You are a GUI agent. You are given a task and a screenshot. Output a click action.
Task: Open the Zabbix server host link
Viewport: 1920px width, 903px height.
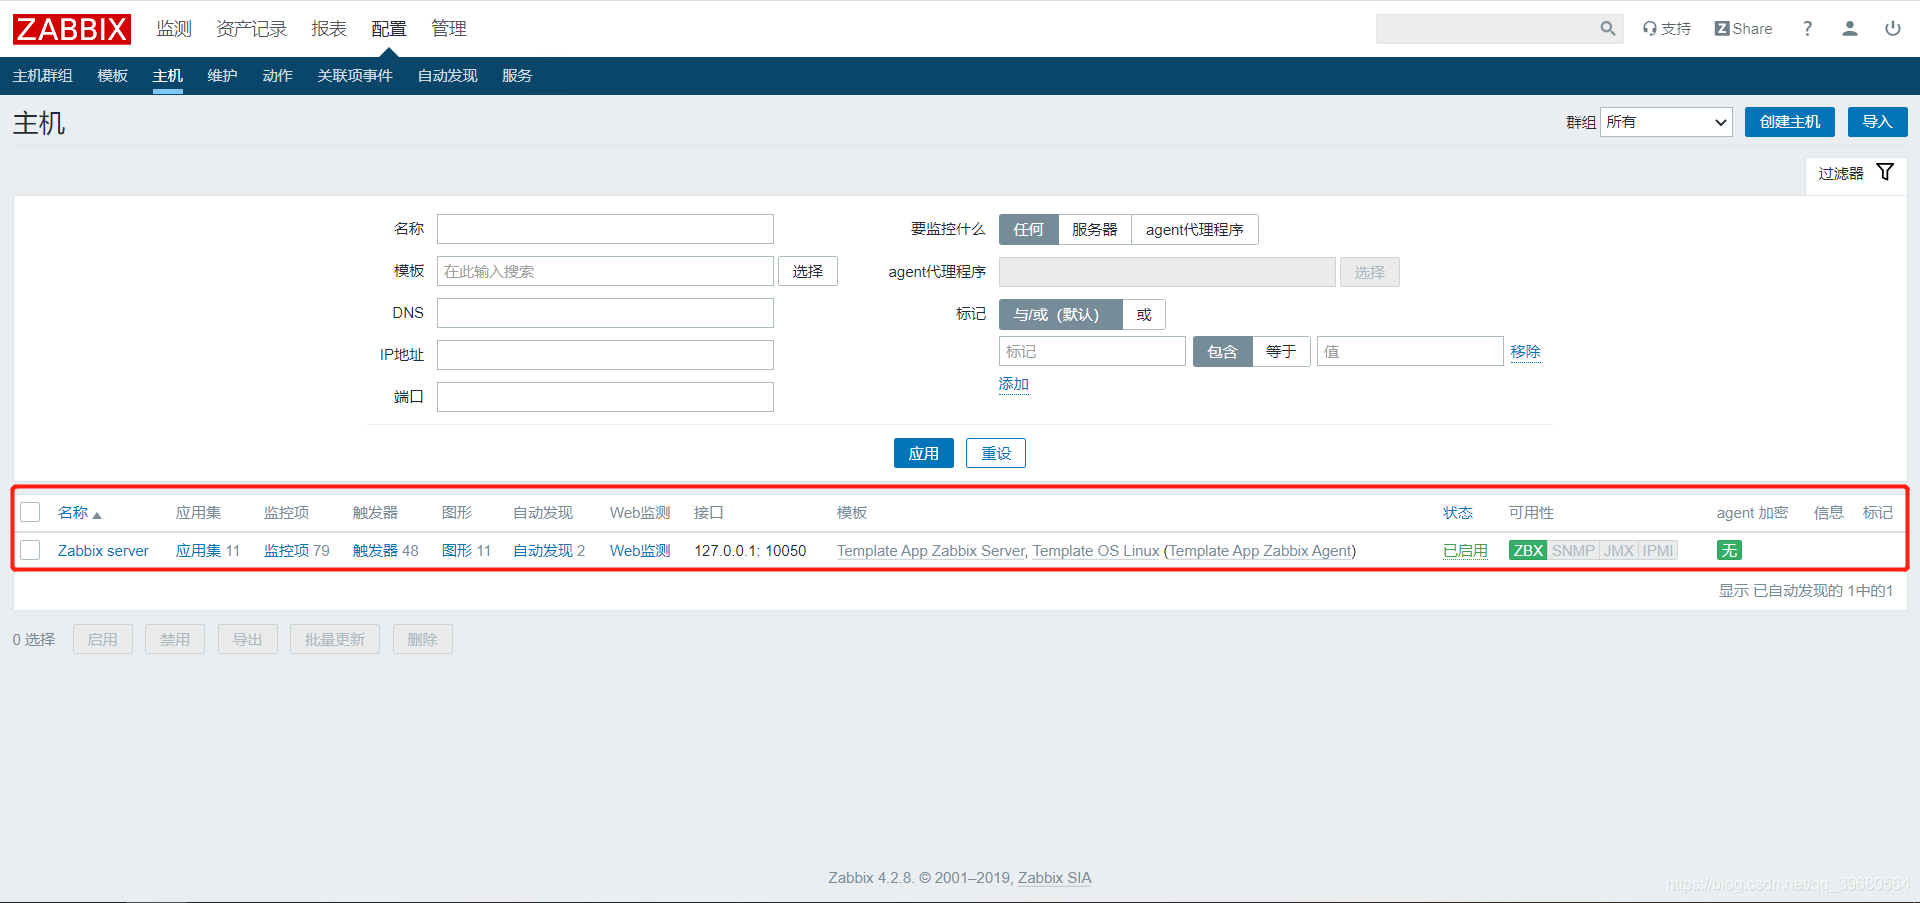(x=103, y=551)
